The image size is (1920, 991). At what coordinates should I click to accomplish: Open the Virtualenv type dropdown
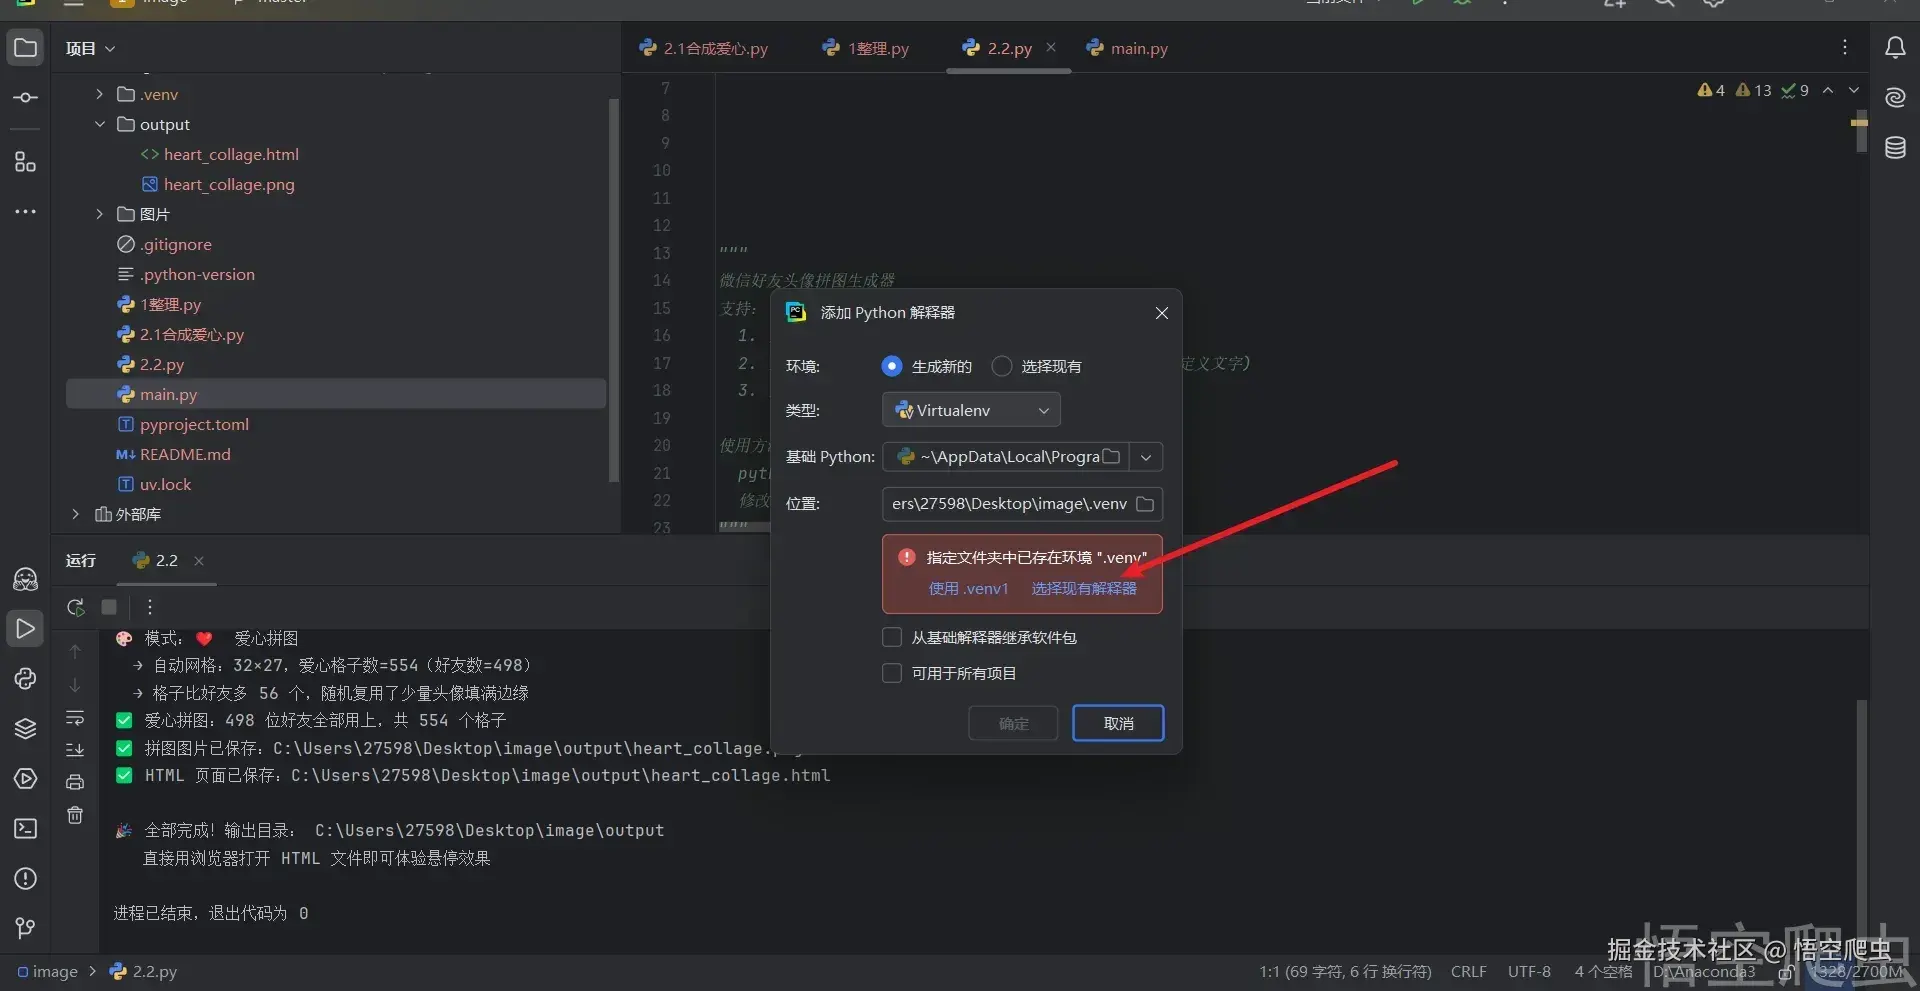tap(971, 410)
